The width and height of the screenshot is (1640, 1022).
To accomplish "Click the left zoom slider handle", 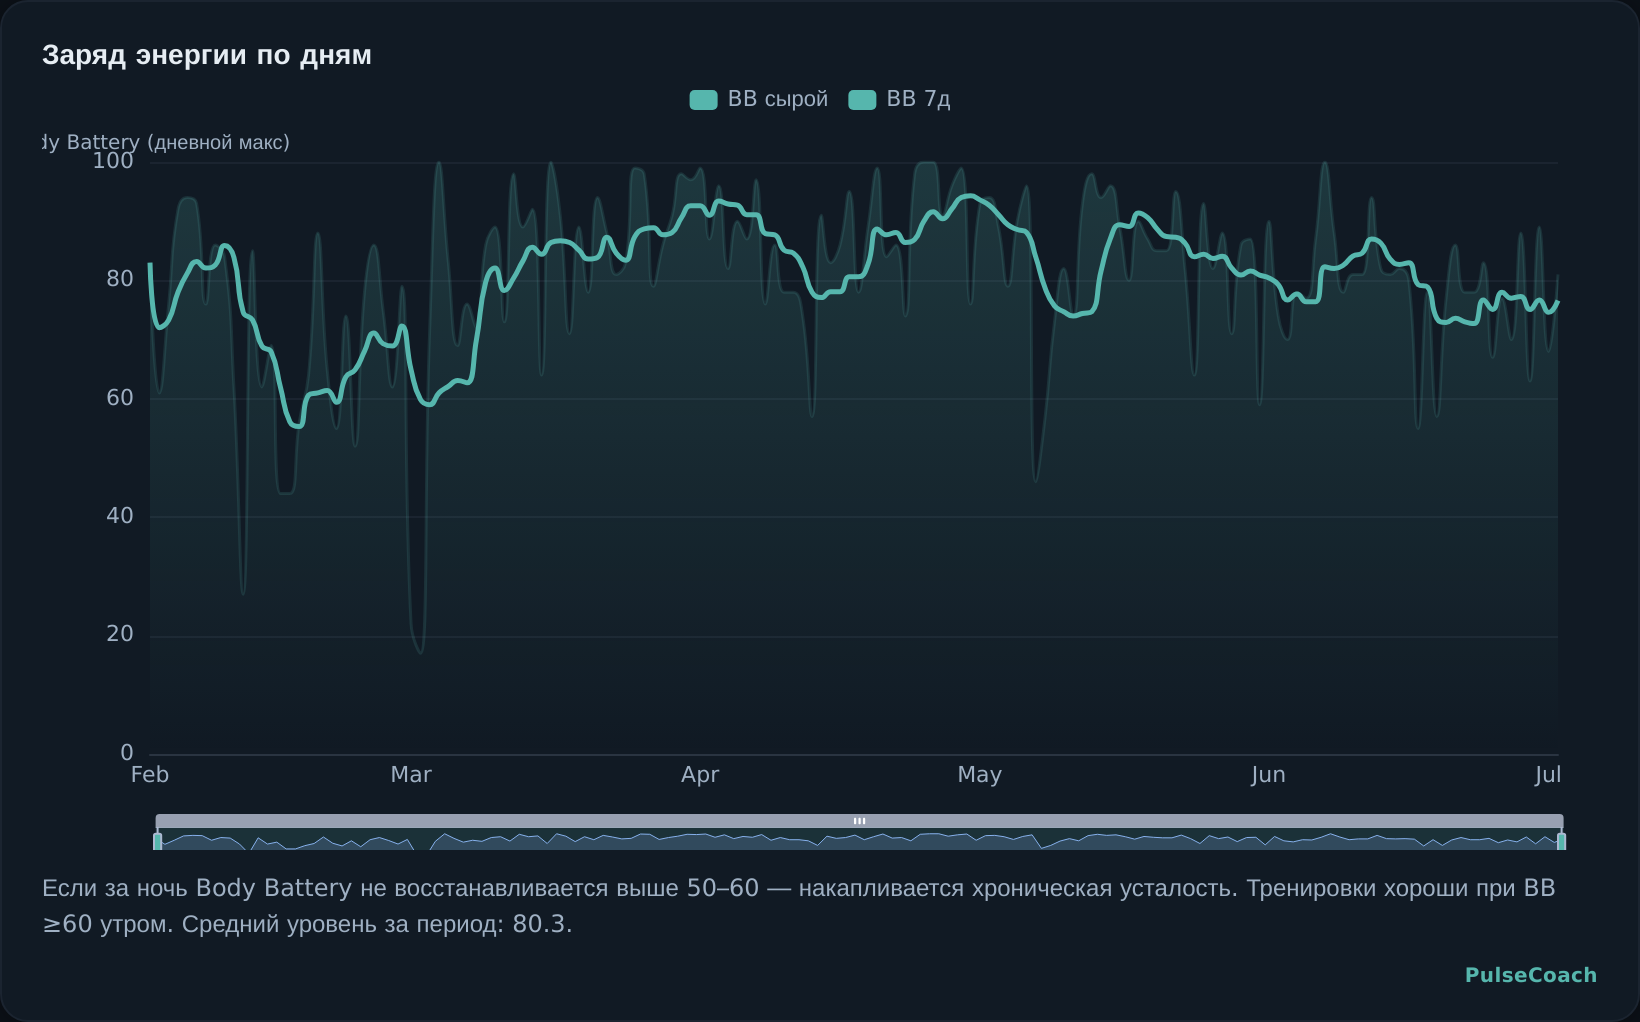I will click(x=158, y=841).
